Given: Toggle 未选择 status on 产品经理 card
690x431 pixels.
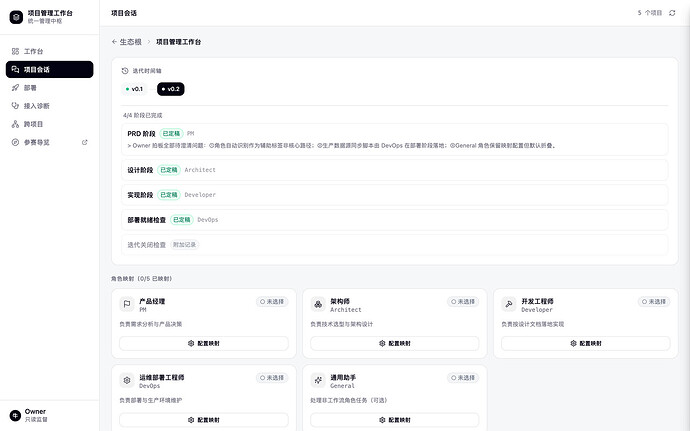Looking at the screenshot, I should (272, 302).
